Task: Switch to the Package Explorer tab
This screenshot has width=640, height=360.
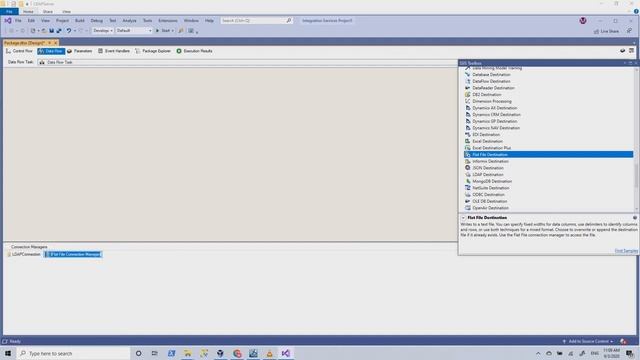Action: click(x=153, y=51)
